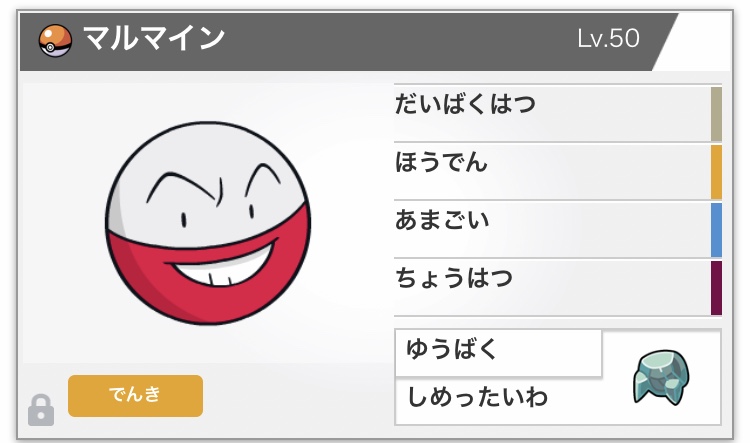This screenshot has height=443, width=750.
Task: Click the Pokémon name マルマイン
Action: tap(154, 38)
